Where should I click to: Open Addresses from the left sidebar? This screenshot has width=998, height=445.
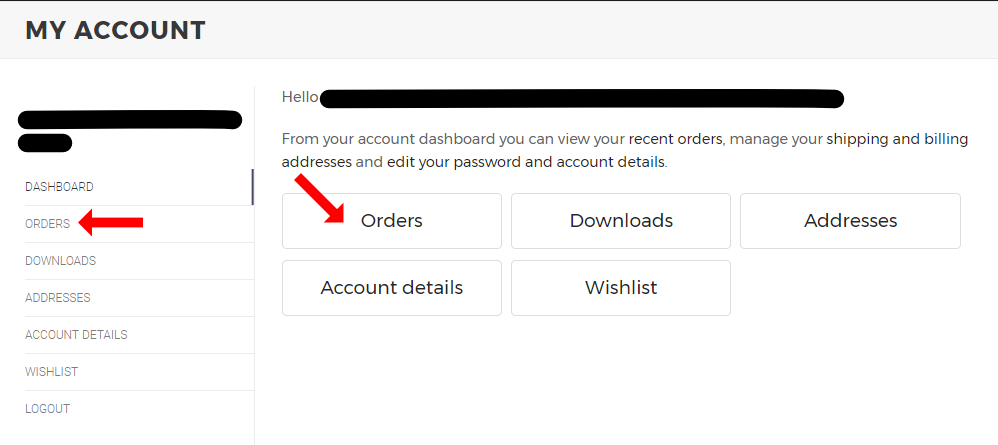coord(58,298)
